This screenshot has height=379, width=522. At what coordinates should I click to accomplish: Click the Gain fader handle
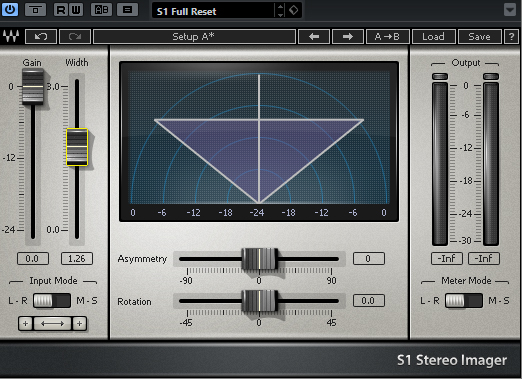(33, 87)
